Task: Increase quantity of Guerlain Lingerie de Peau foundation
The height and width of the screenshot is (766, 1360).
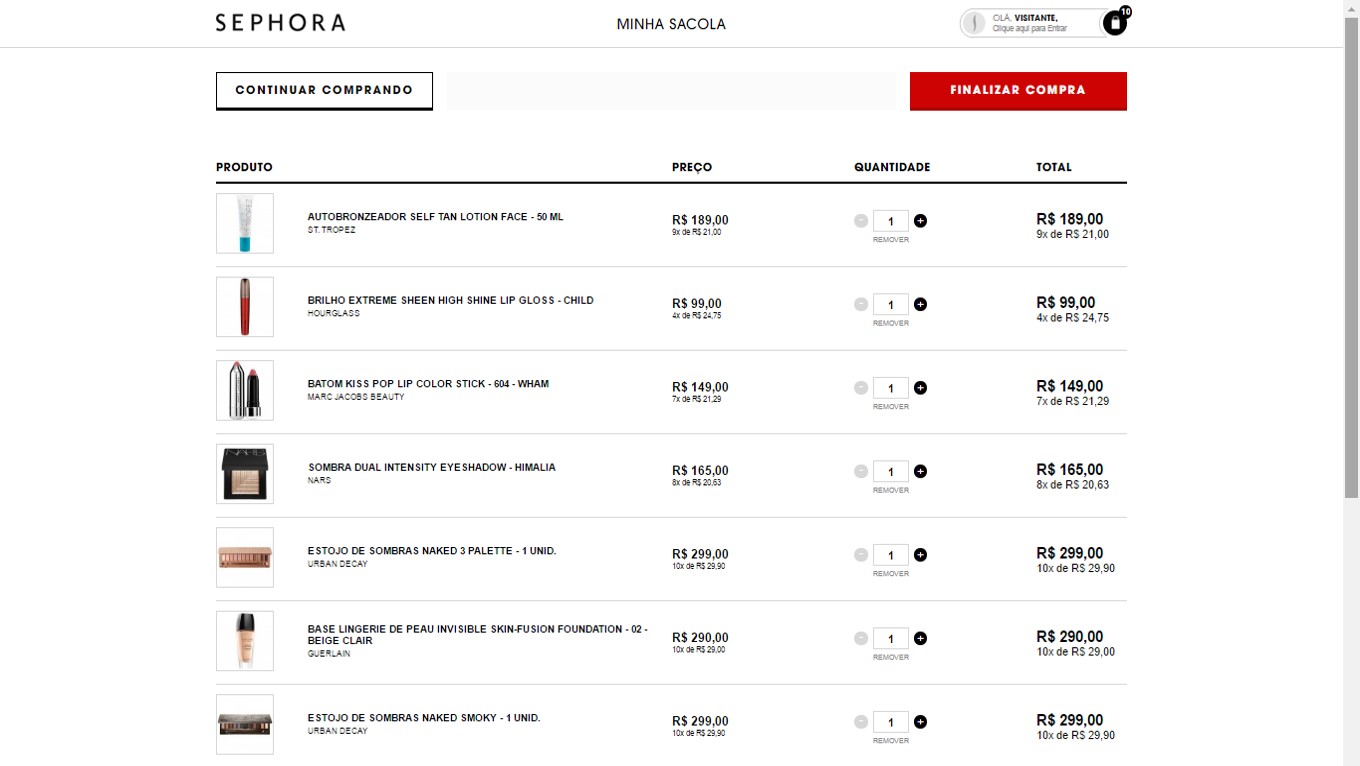Action: (920, 638)
